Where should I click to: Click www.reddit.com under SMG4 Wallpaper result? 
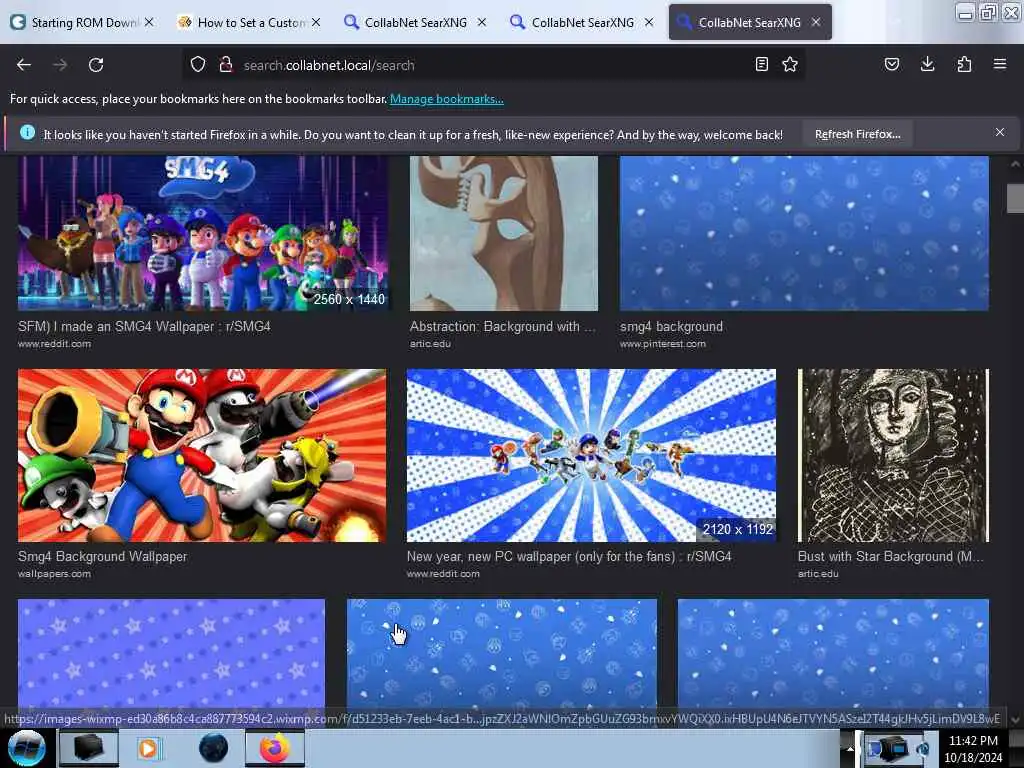[54, 344]
